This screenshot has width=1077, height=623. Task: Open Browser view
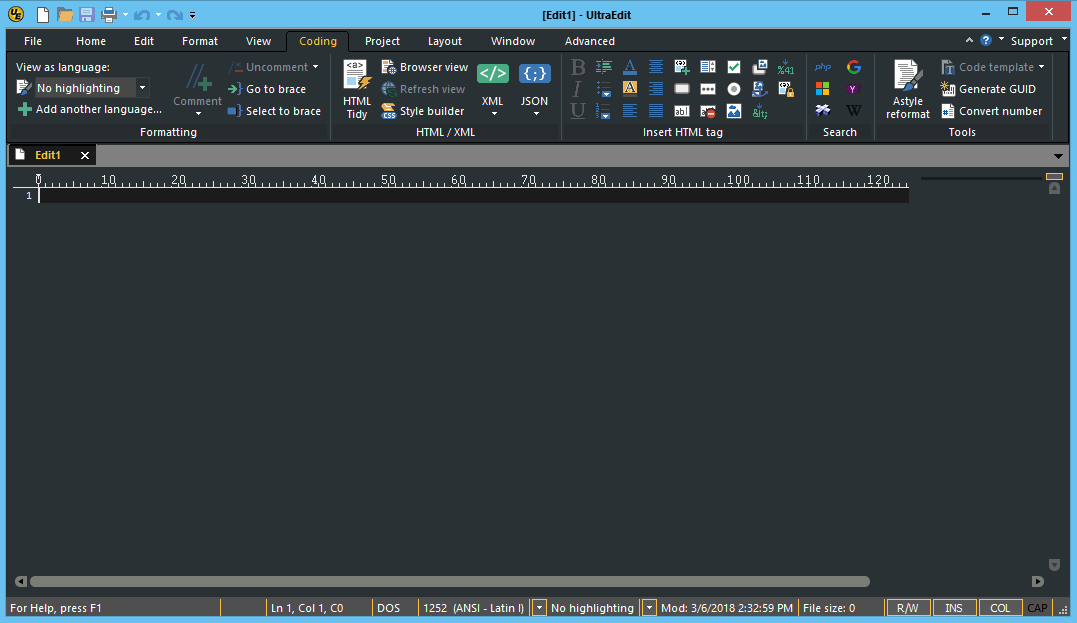(424, 67)
